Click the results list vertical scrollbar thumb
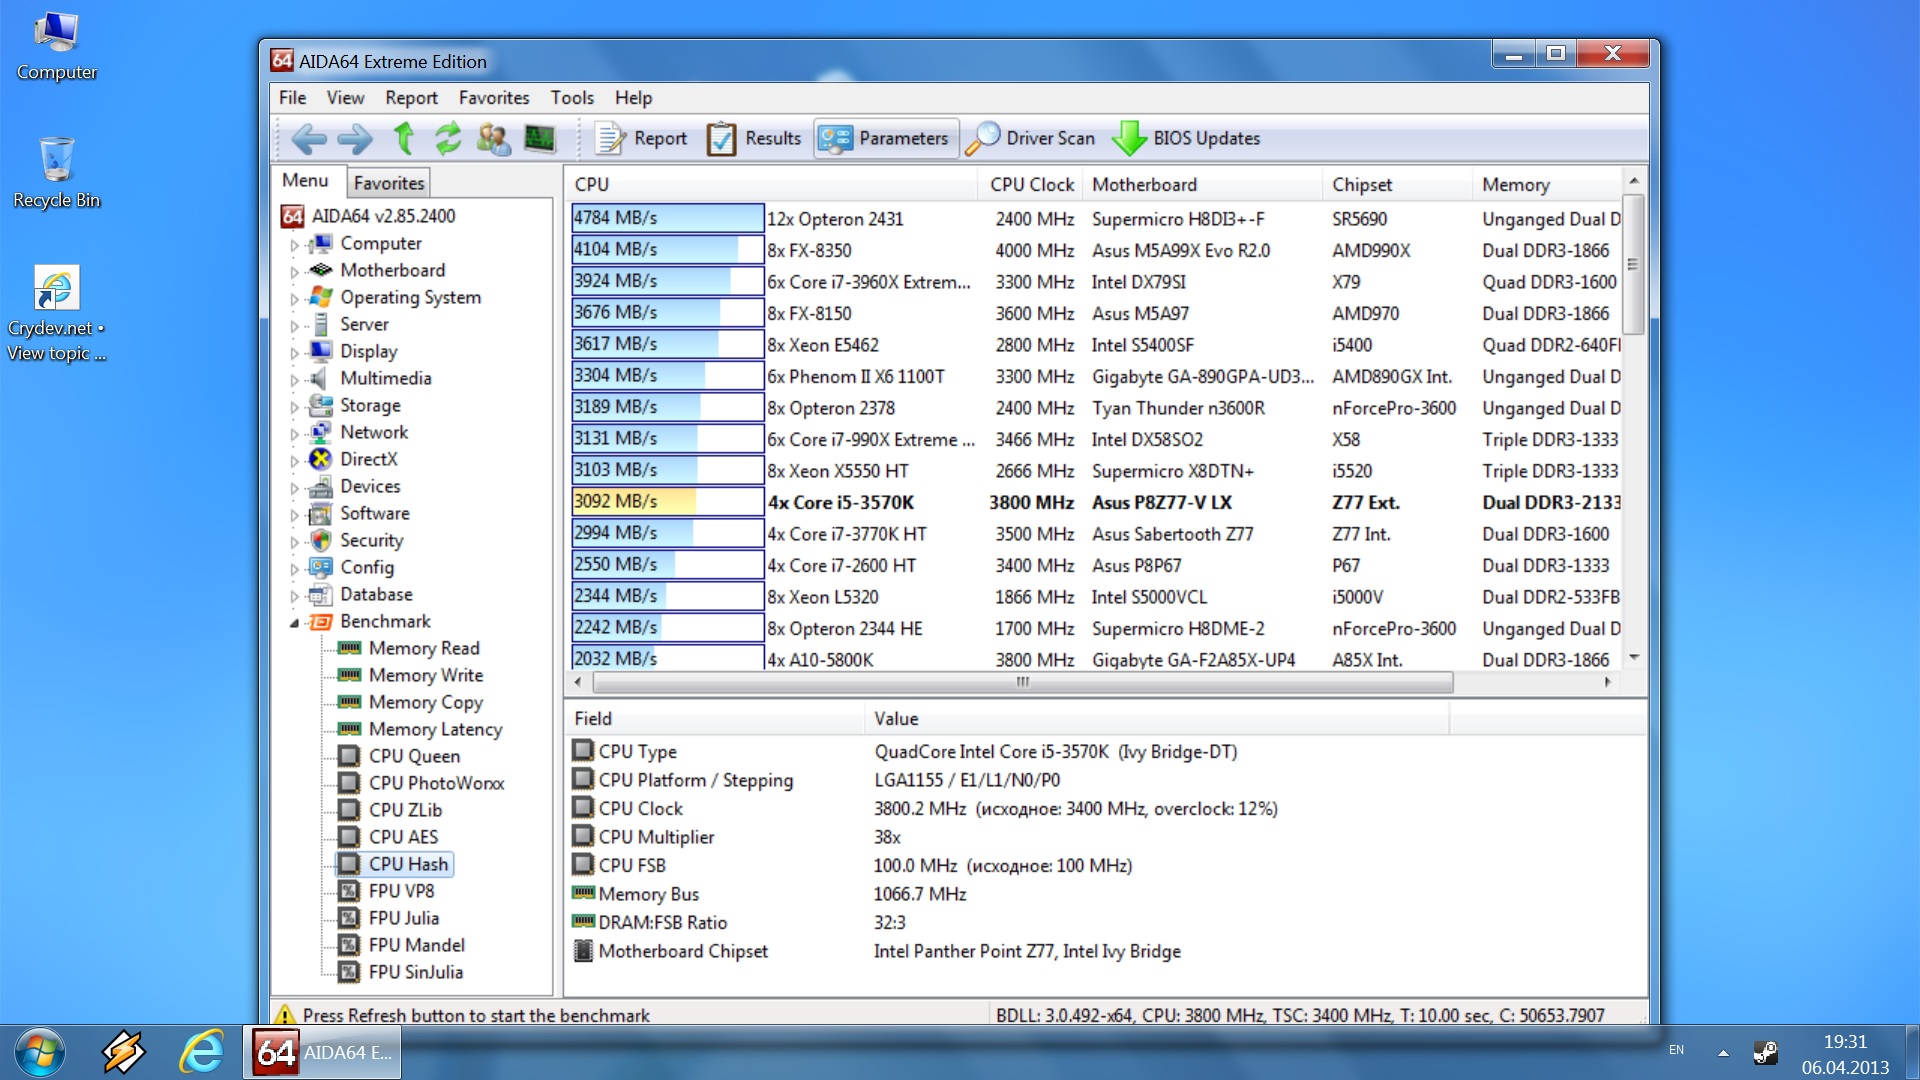 [1632, 264]
